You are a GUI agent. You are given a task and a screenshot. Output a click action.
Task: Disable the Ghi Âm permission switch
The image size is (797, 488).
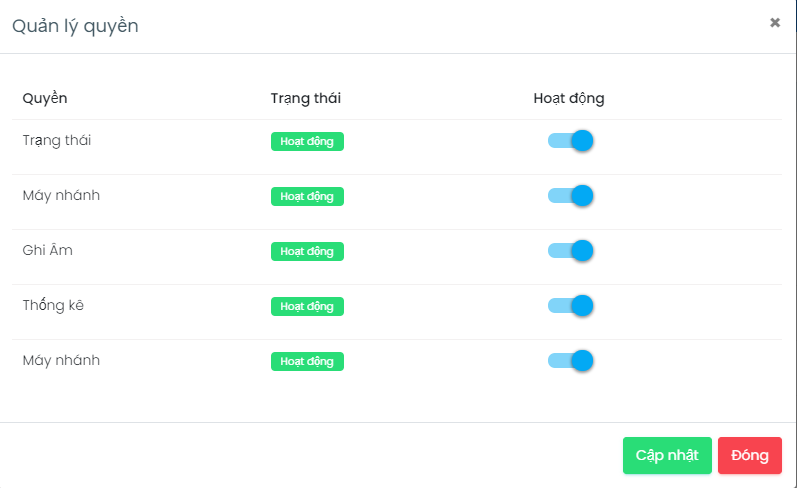[571, 251]
